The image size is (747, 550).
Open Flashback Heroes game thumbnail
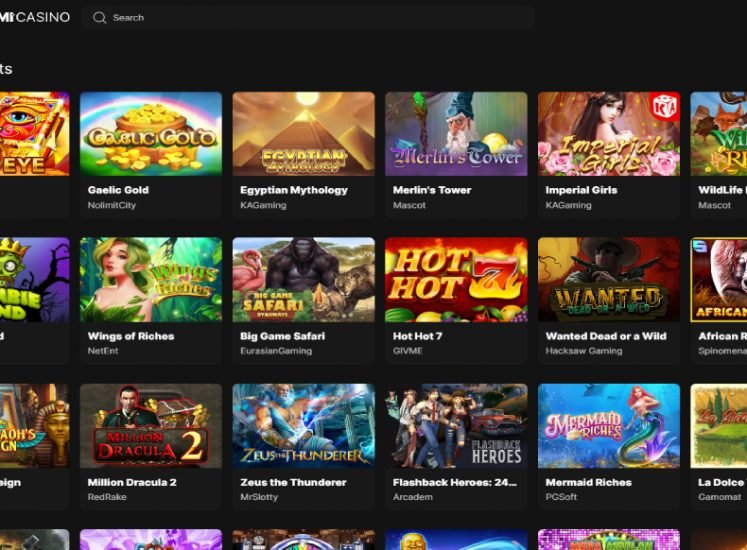pos(456,426)
